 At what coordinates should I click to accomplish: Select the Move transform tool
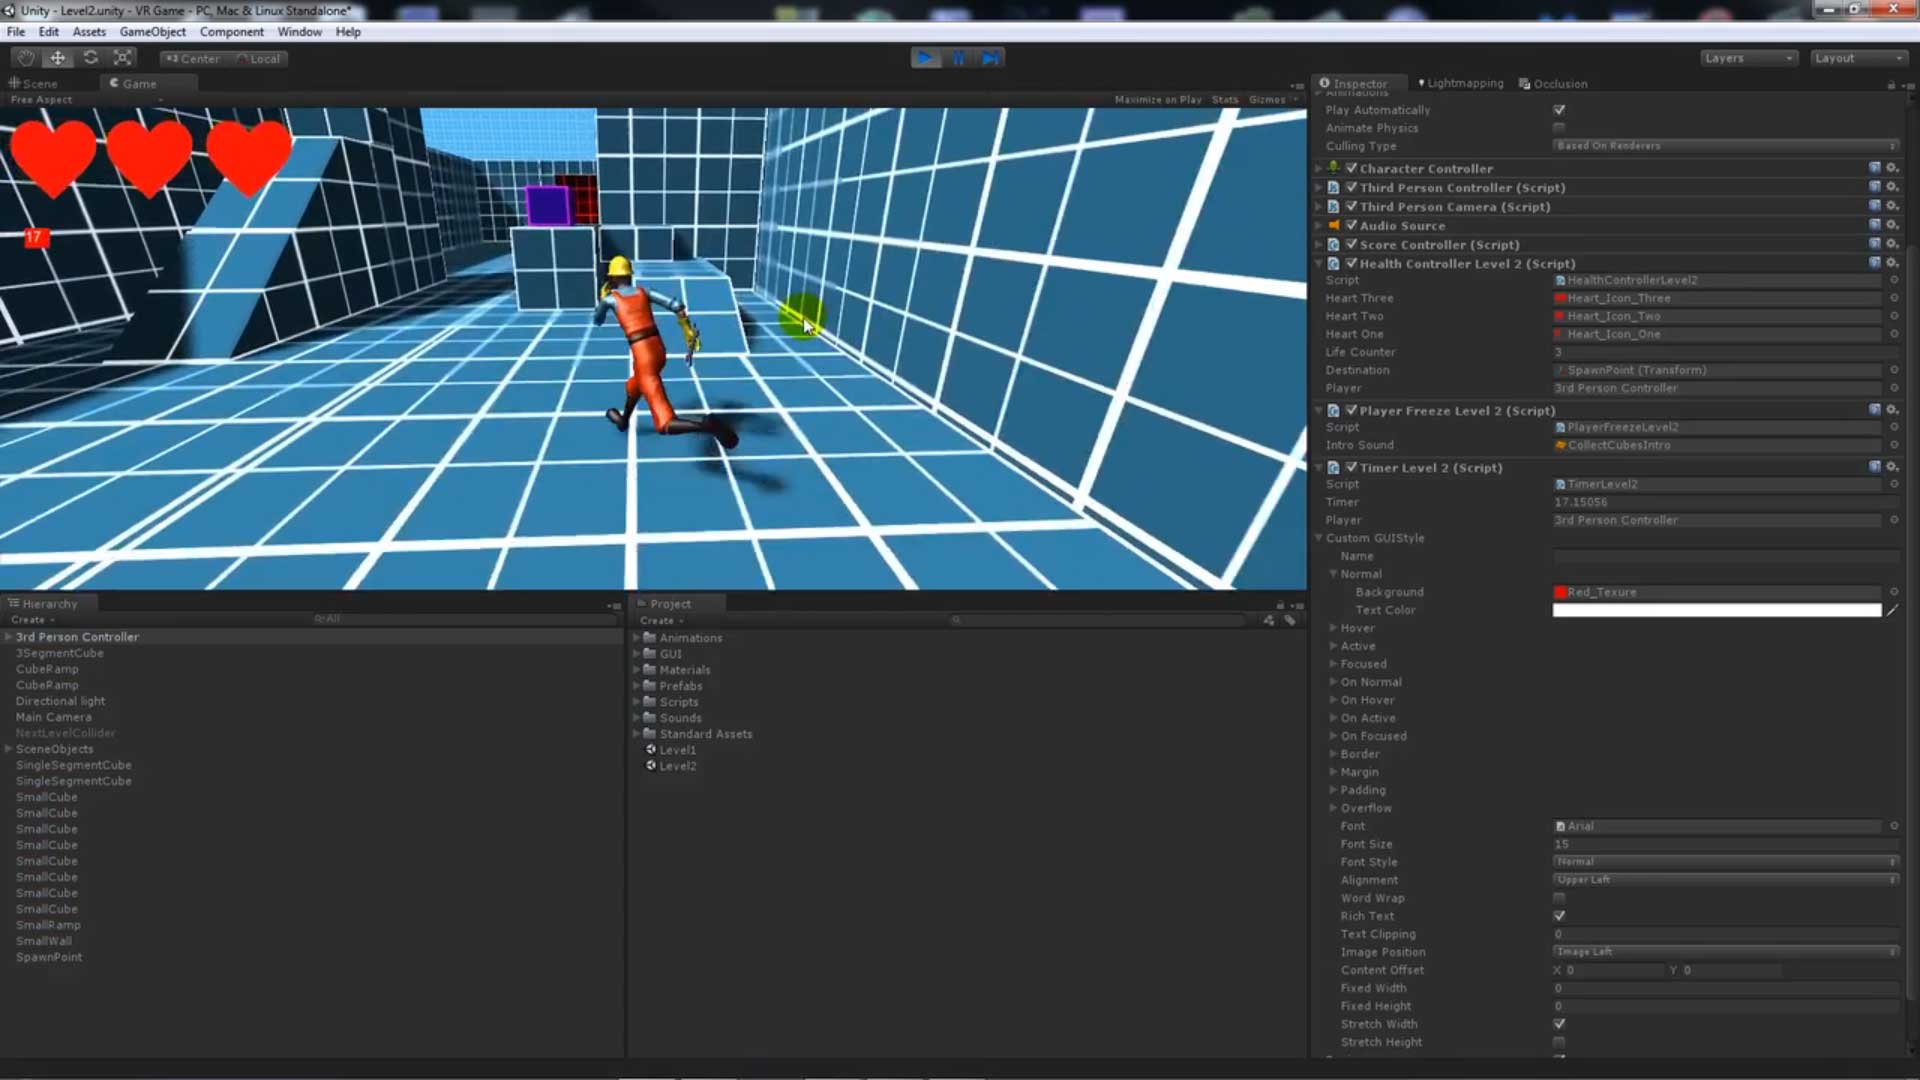point(58,58)
